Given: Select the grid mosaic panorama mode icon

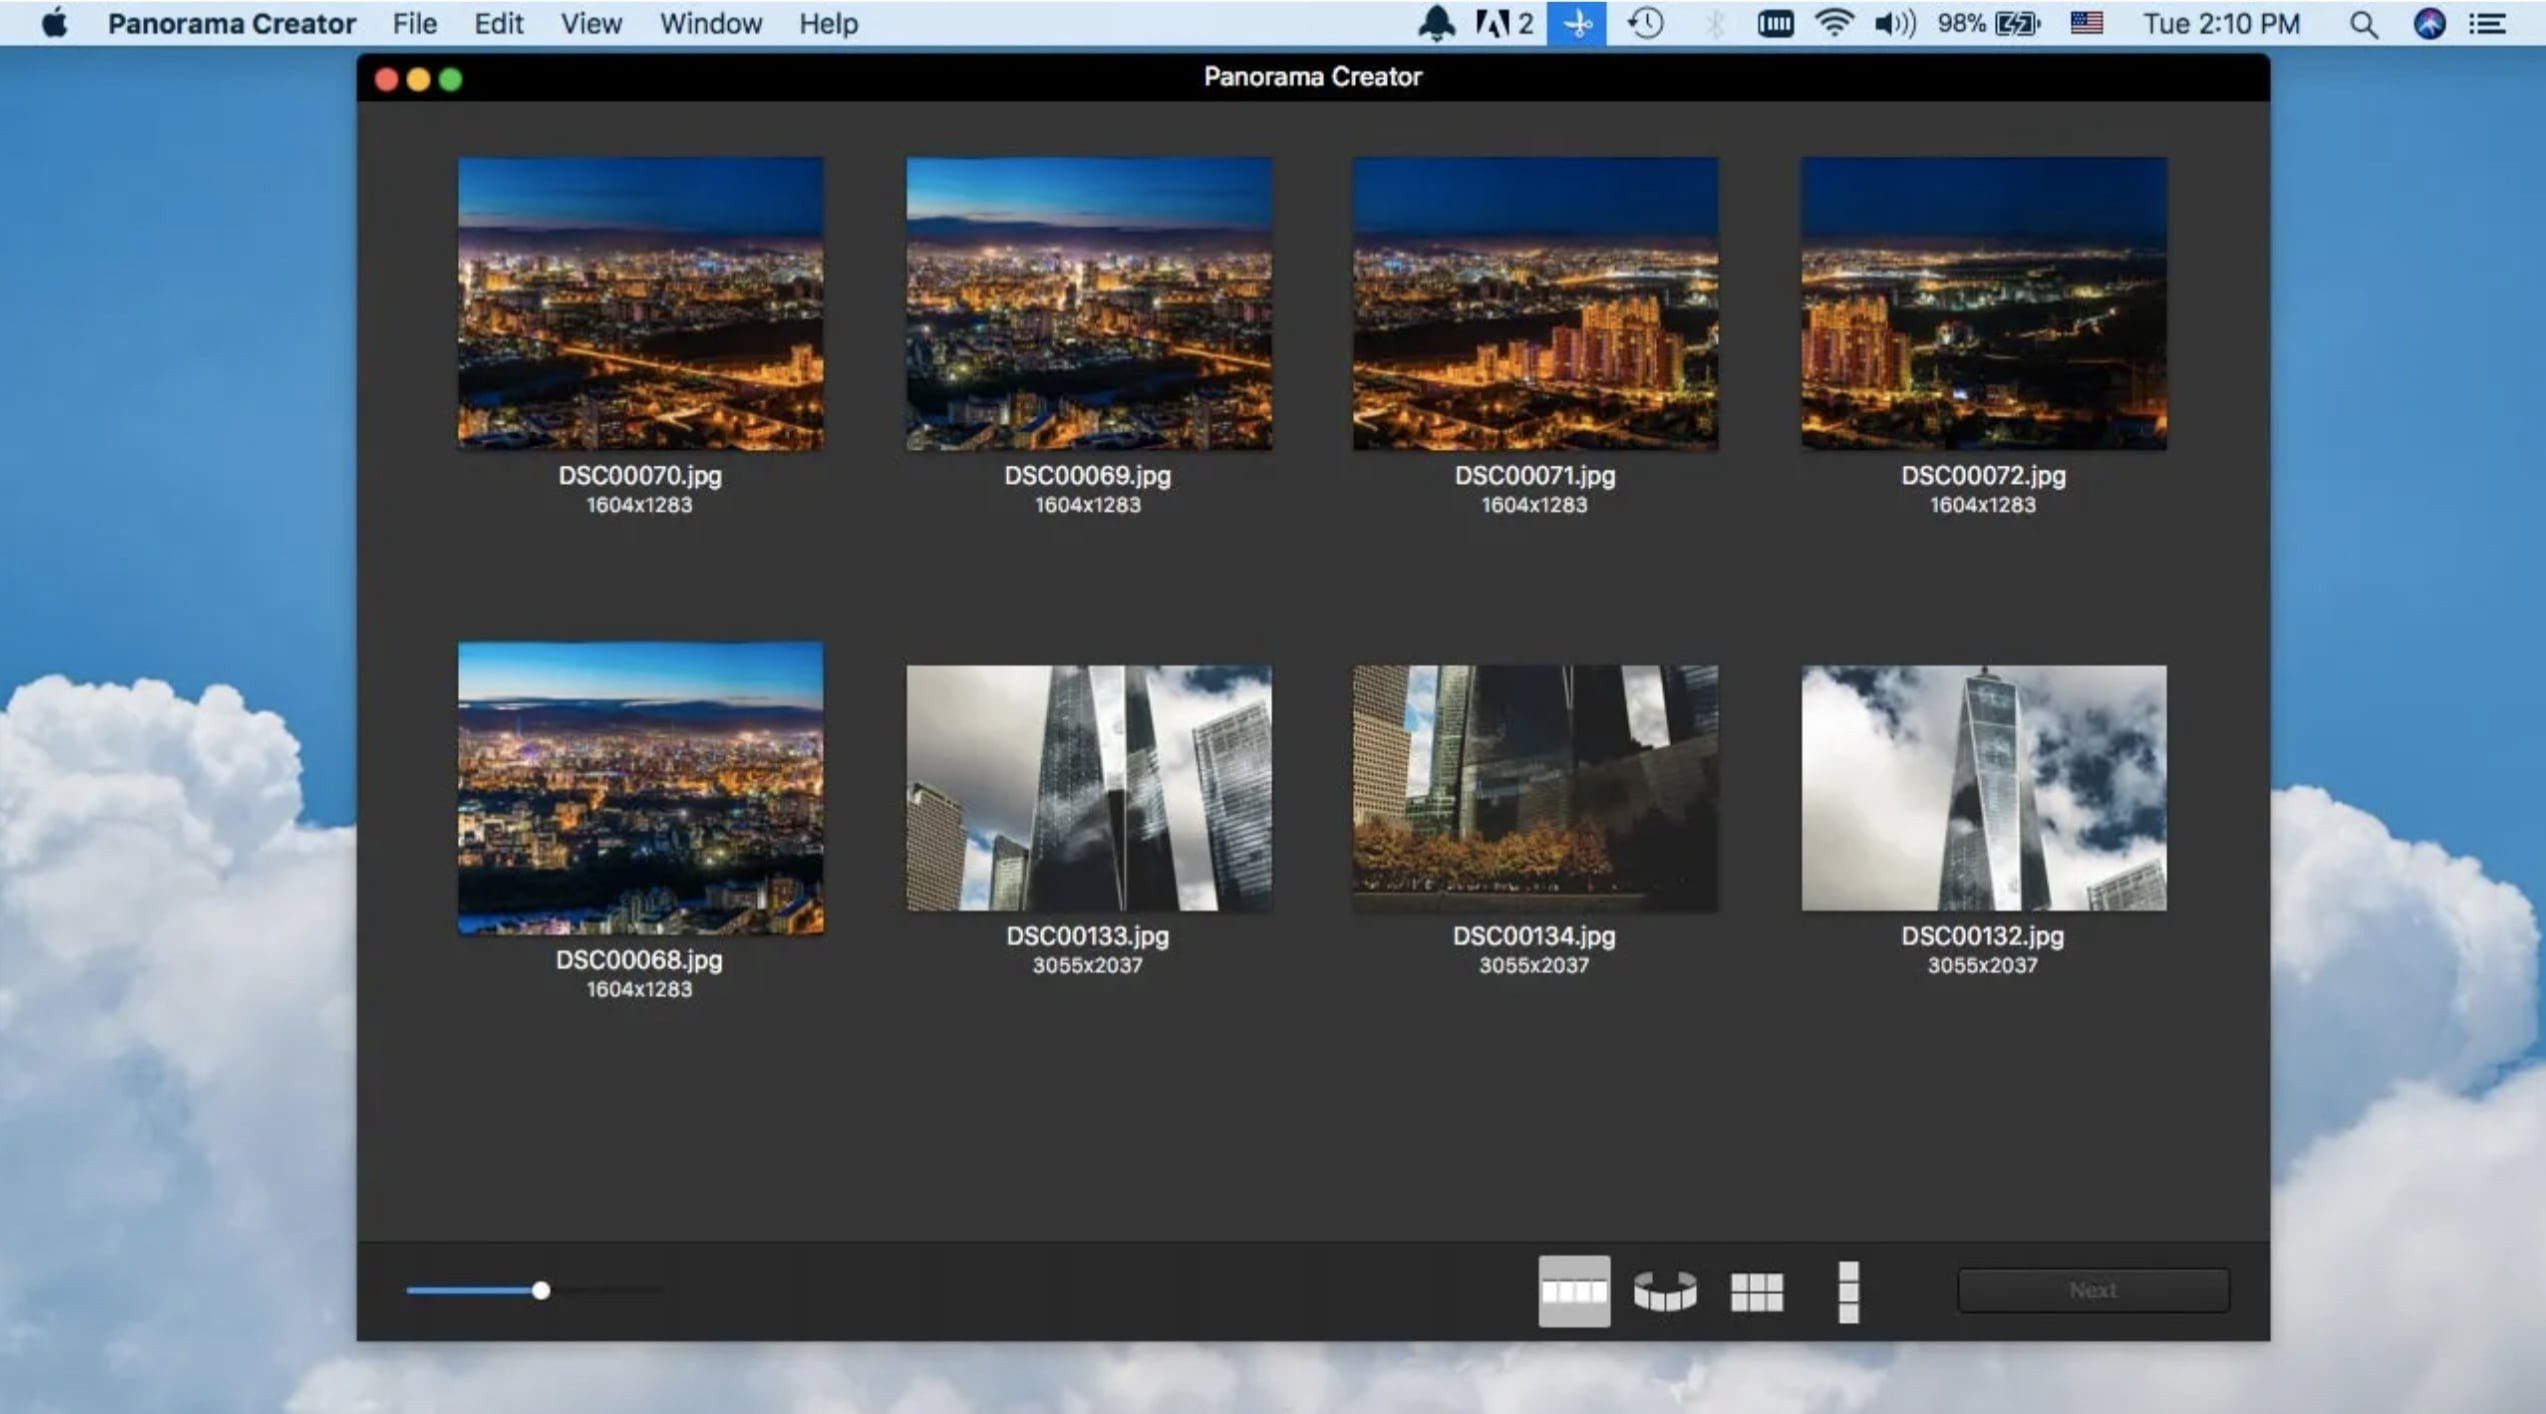Looking at the screenshot, I should (x=1756, y=1290).
